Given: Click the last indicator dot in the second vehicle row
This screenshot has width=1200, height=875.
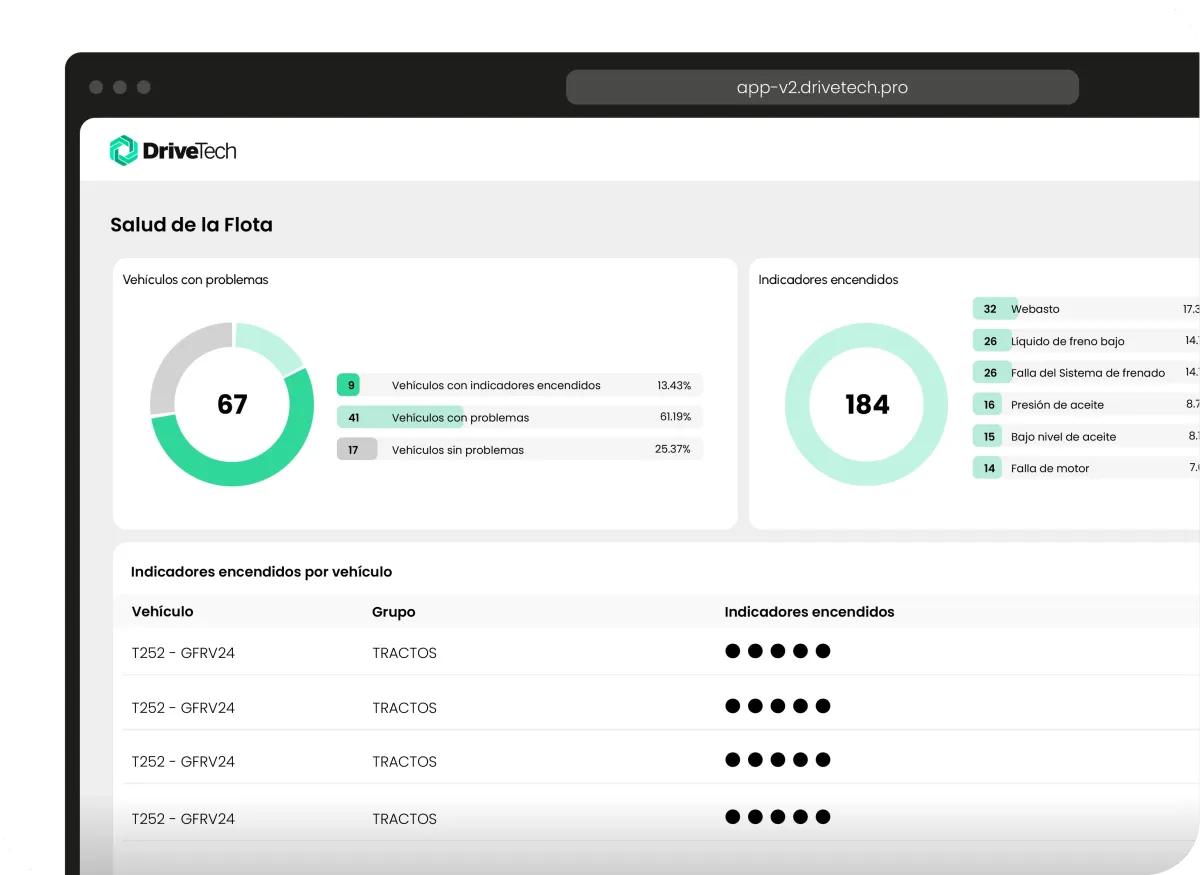Looking at the screenshot, I should click(823, 706).
